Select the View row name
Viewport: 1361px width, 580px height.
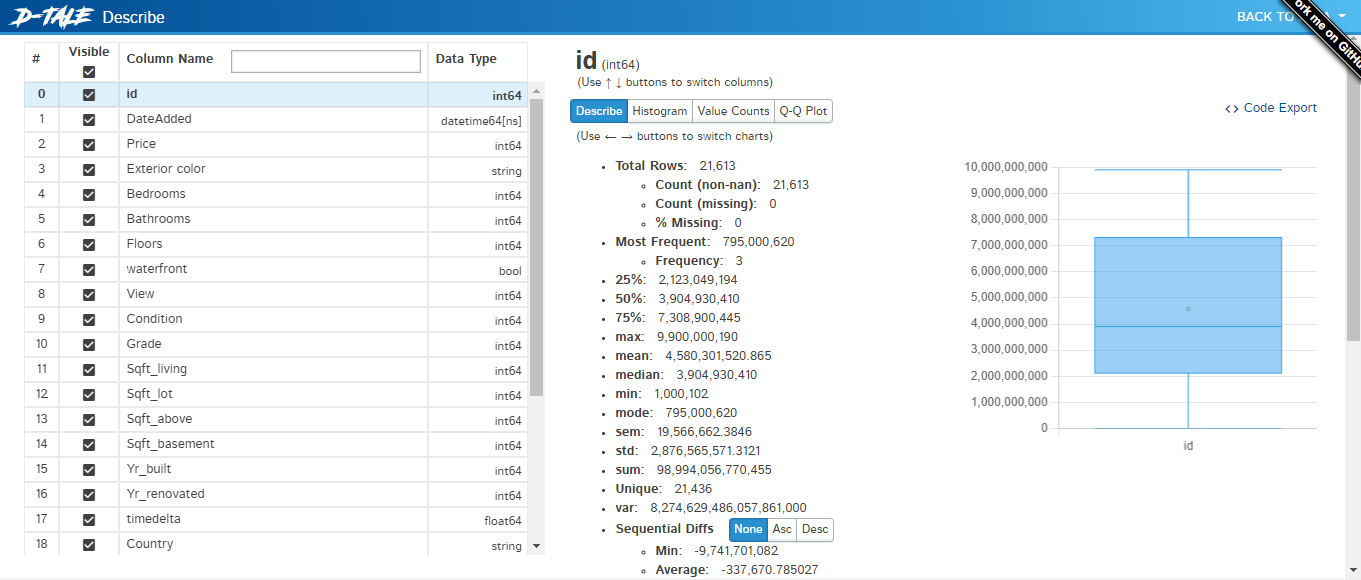coord(141,294)
